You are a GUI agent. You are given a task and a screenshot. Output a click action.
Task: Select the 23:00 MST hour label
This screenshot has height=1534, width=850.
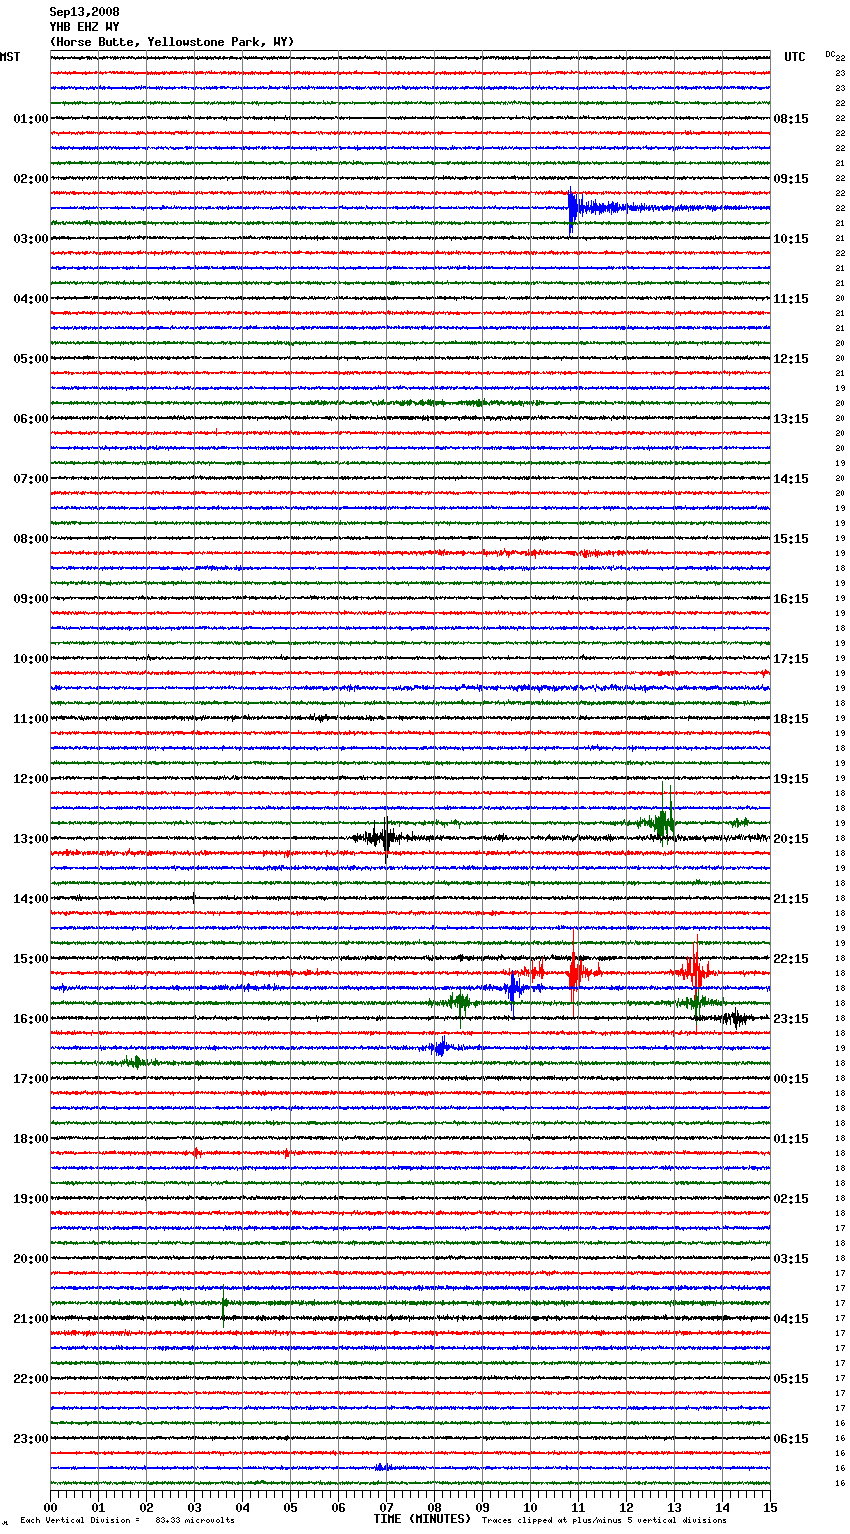tap(31, 1439)
